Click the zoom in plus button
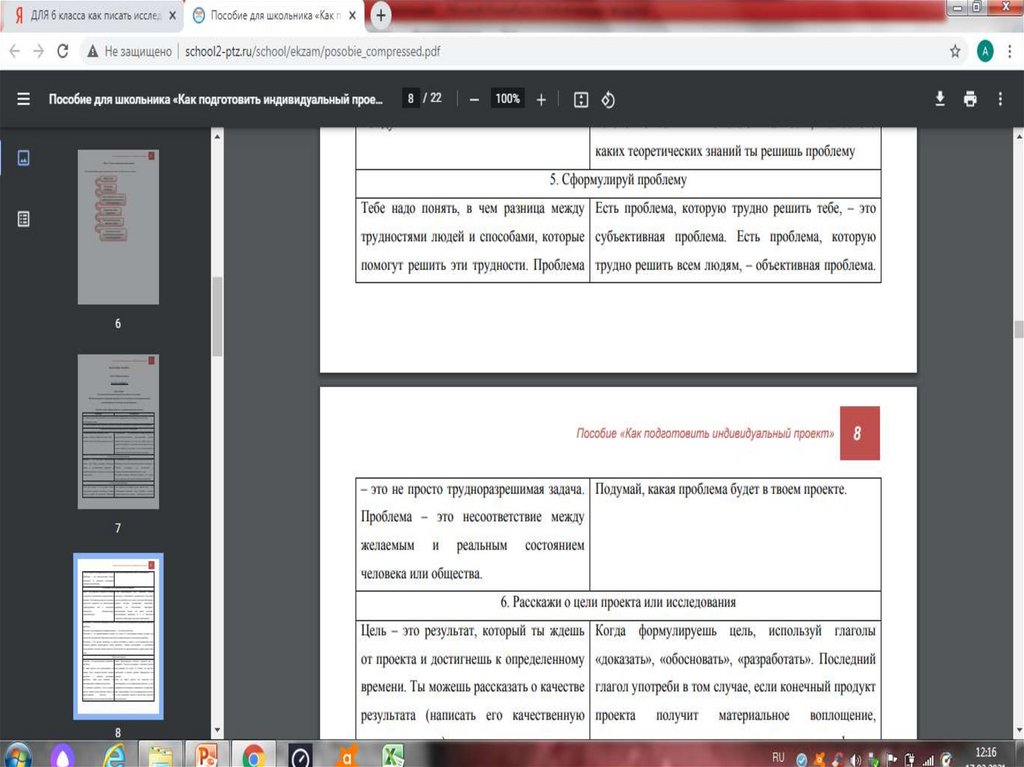 (x=541, y=99)
